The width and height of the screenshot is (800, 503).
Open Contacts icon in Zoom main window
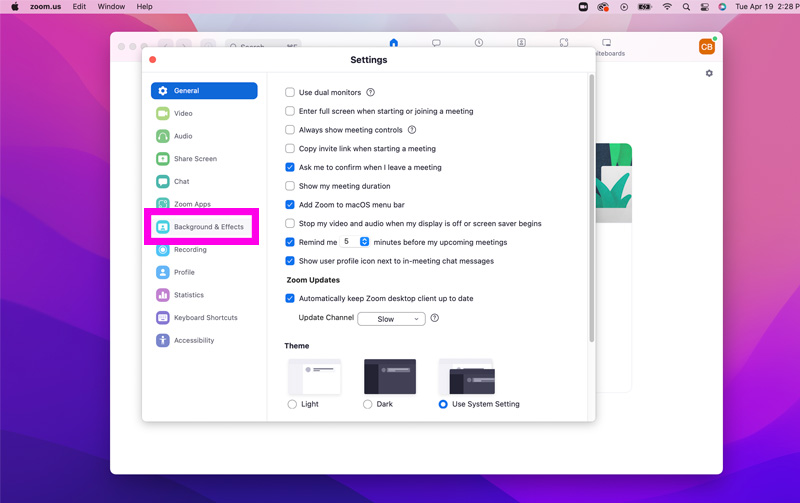521,43
